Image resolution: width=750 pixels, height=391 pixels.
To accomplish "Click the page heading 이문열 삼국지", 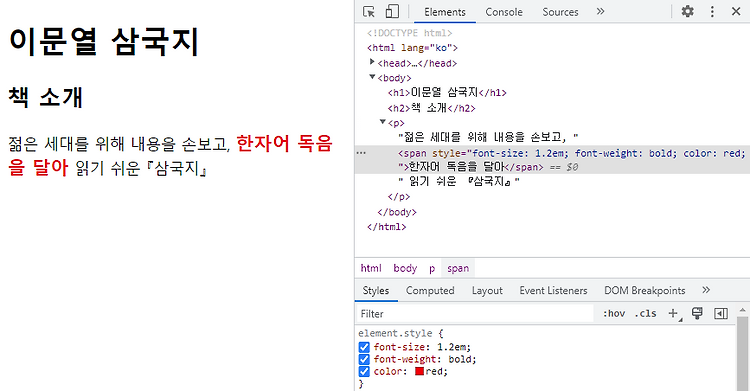I will pyautogui.click(x=104, y=42).
